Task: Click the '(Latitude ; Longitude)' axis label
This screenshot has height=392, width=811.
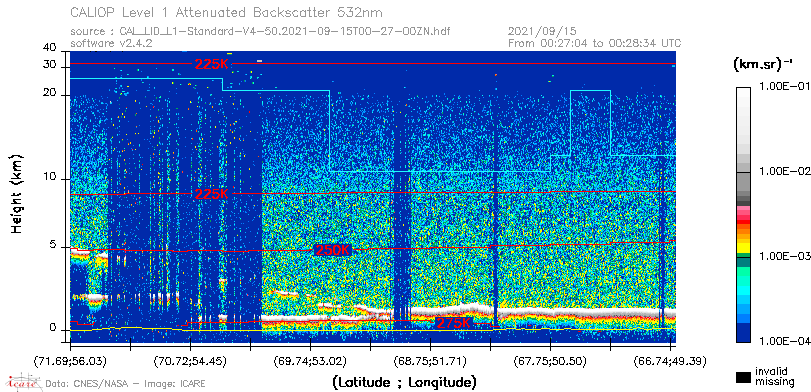Action: [404, 383]
